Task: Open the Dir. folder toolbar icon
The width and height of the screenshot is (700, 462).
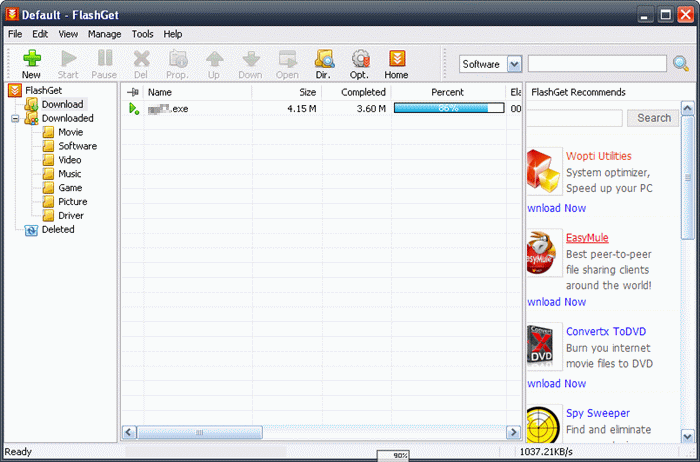Action: coord(323,63)
